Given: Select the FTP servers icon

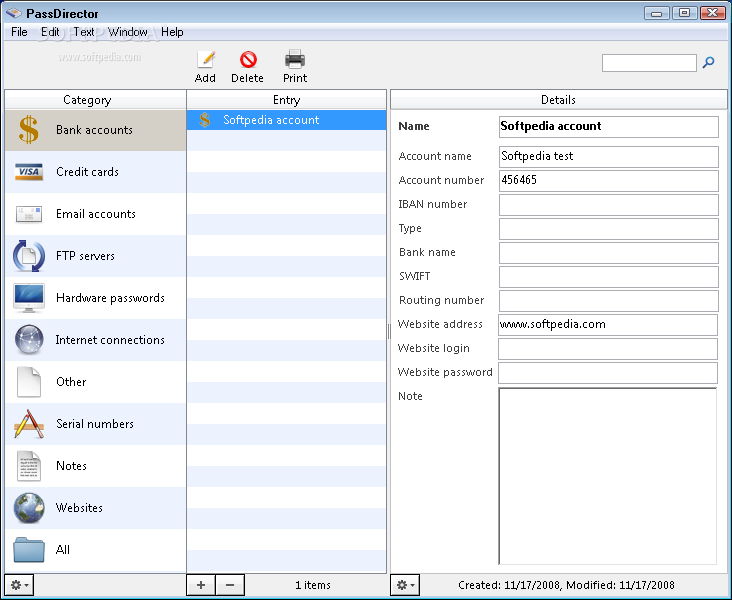Looking at the screenshot, I should [28, 256].
